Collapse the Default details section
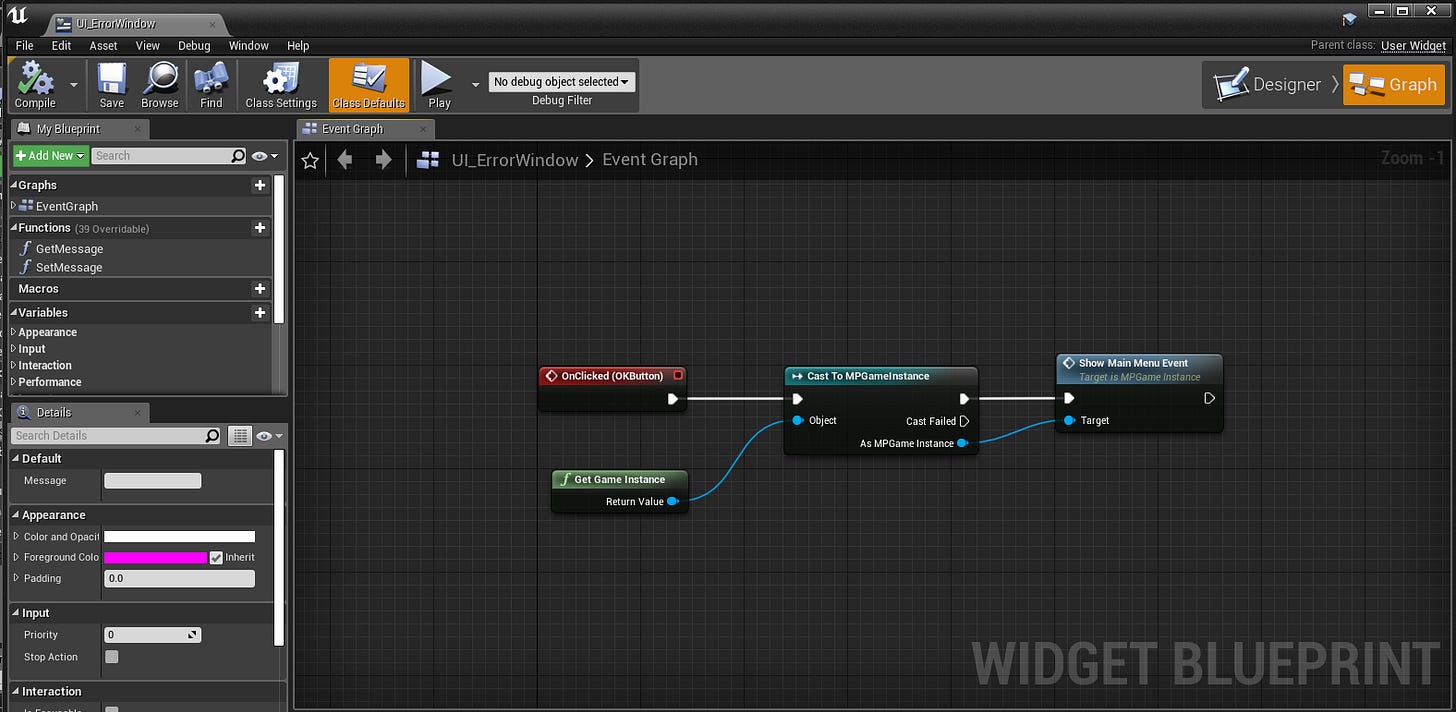The image size is (1456, 712). pos(15,458)
